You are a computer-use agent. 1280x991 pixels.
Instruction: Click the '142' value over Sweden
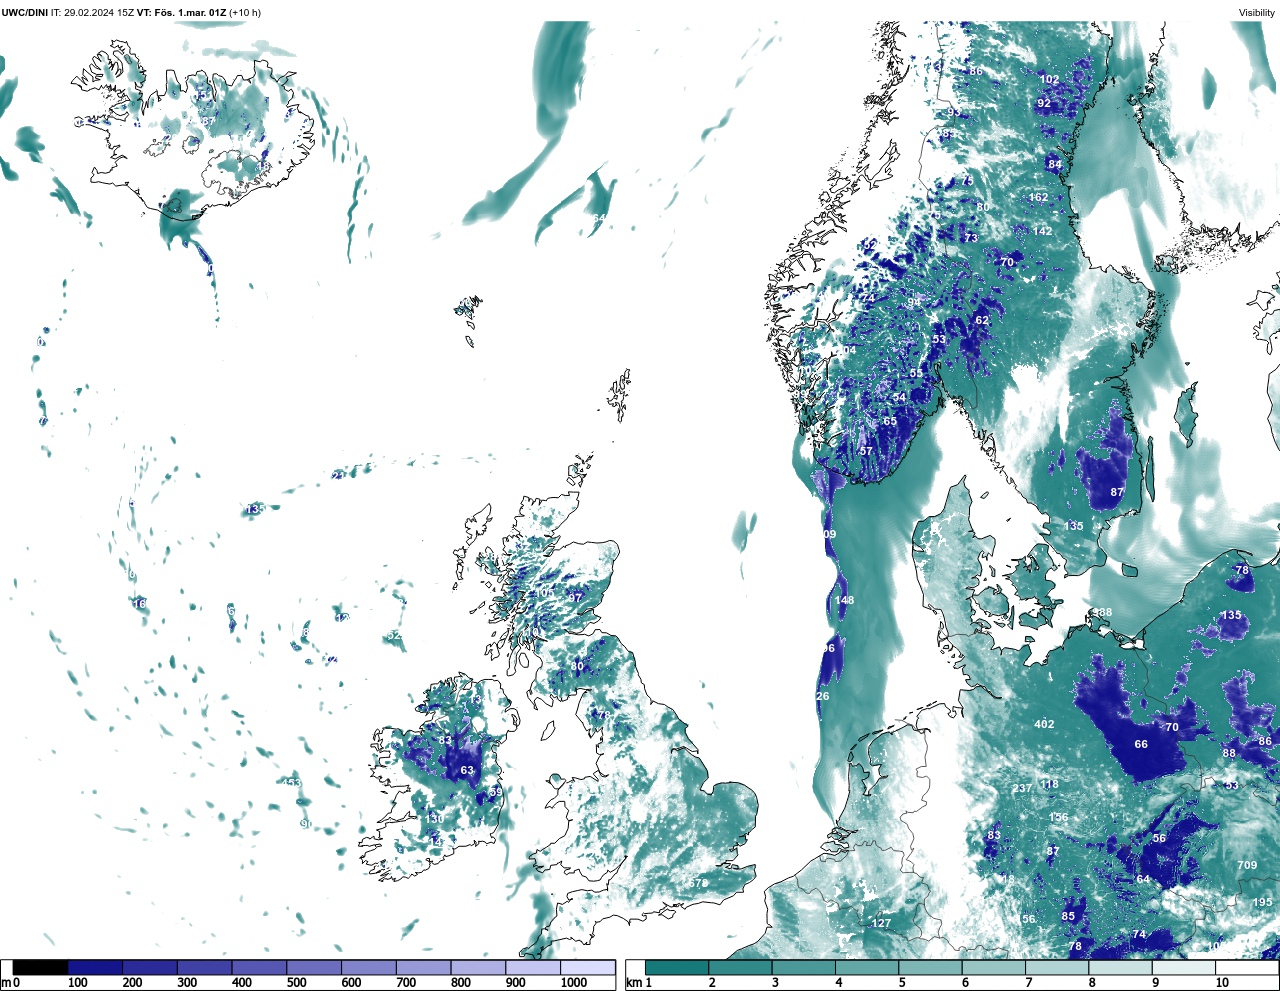(x=1042, y=231)
